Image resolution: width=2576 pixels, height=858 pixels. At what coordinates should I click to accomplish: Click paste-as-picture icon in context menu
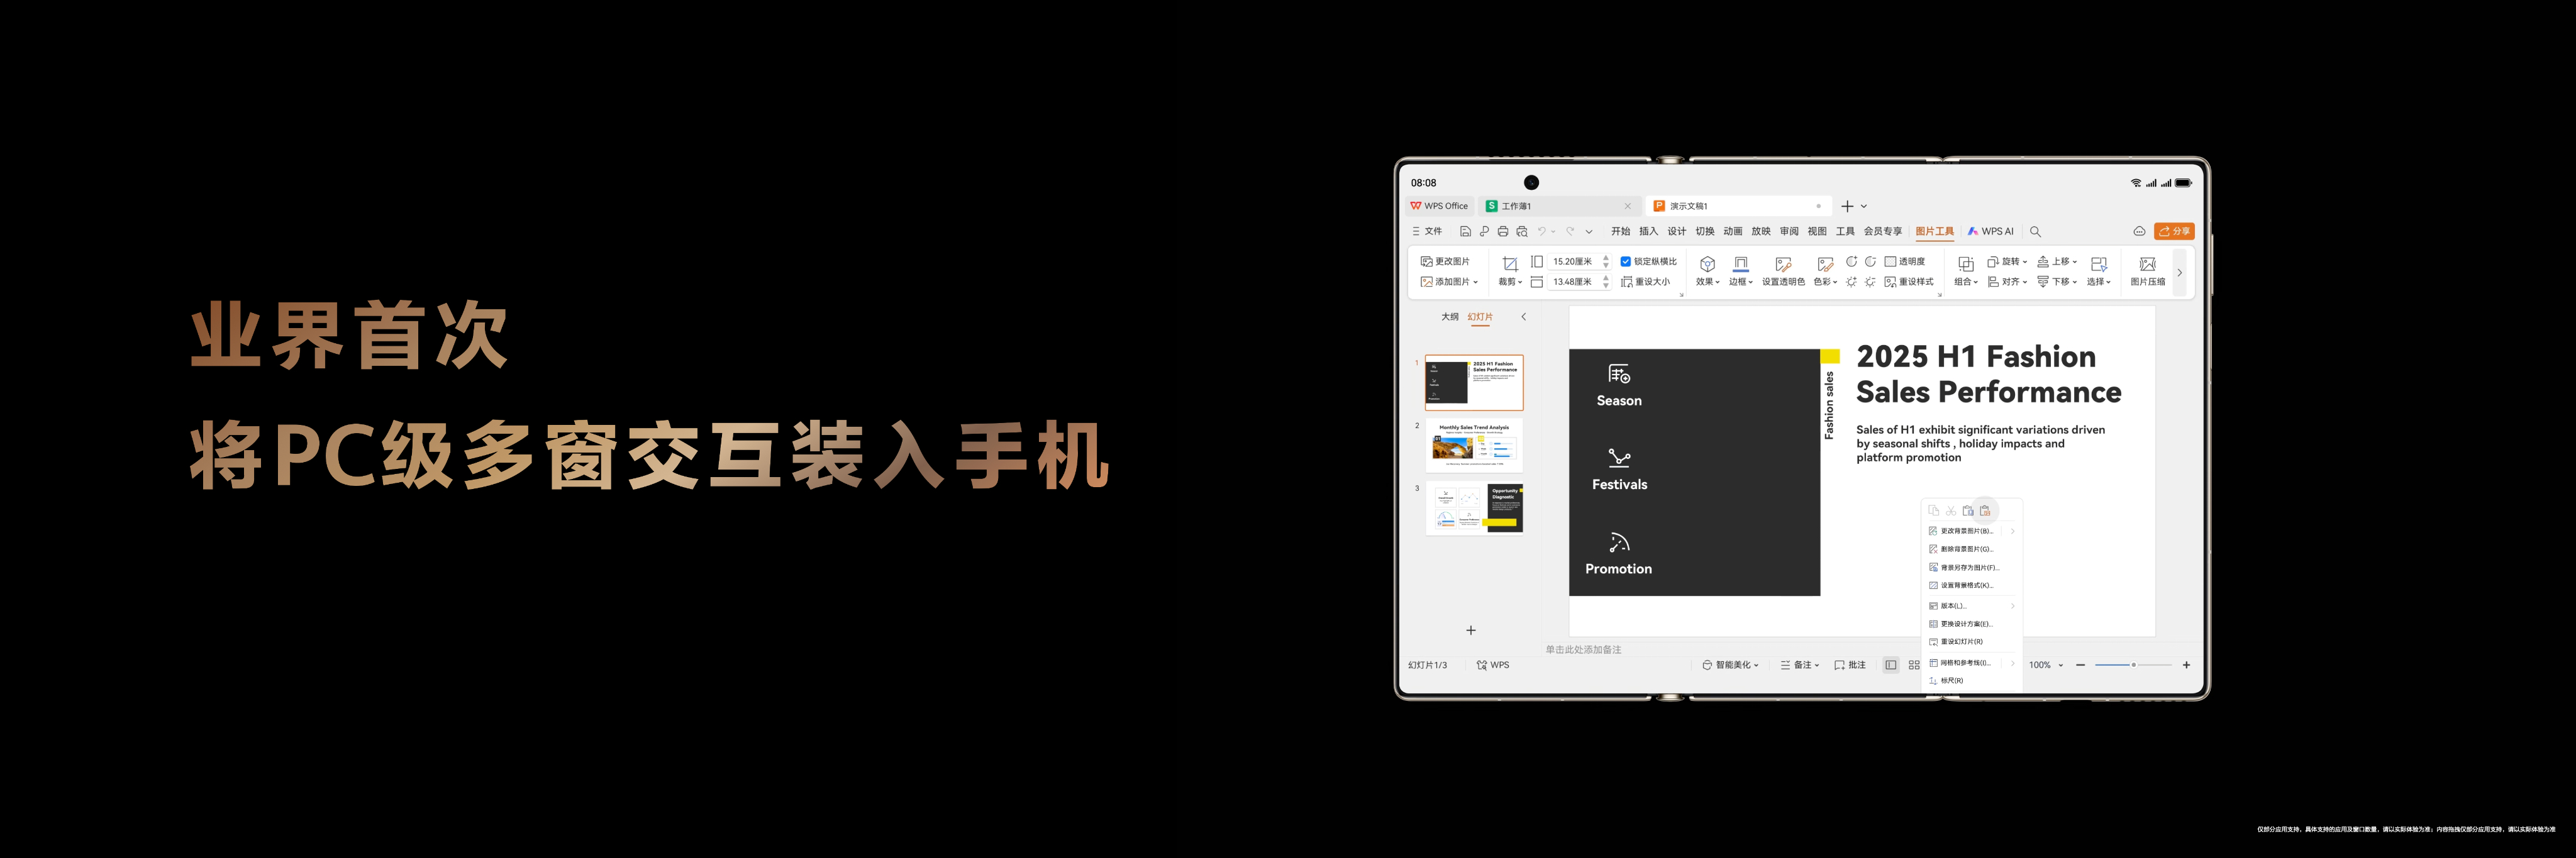1985,510
